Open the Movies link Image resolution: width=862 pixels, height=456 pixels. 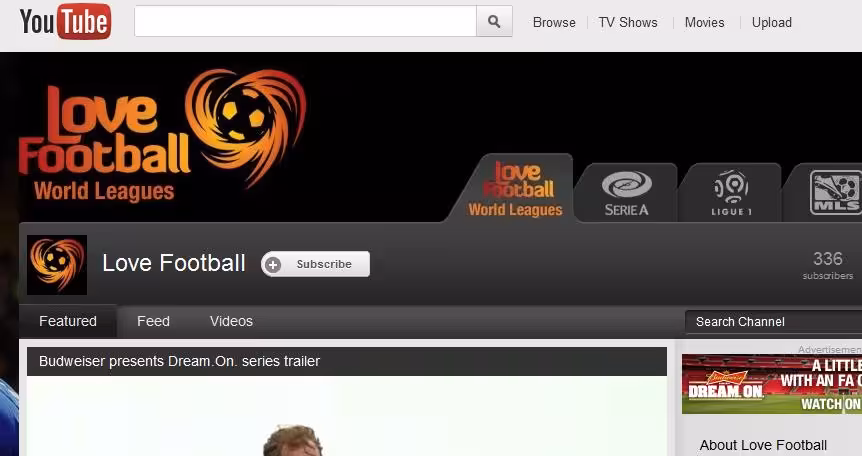pyautogui.click(x=704, y=23)
